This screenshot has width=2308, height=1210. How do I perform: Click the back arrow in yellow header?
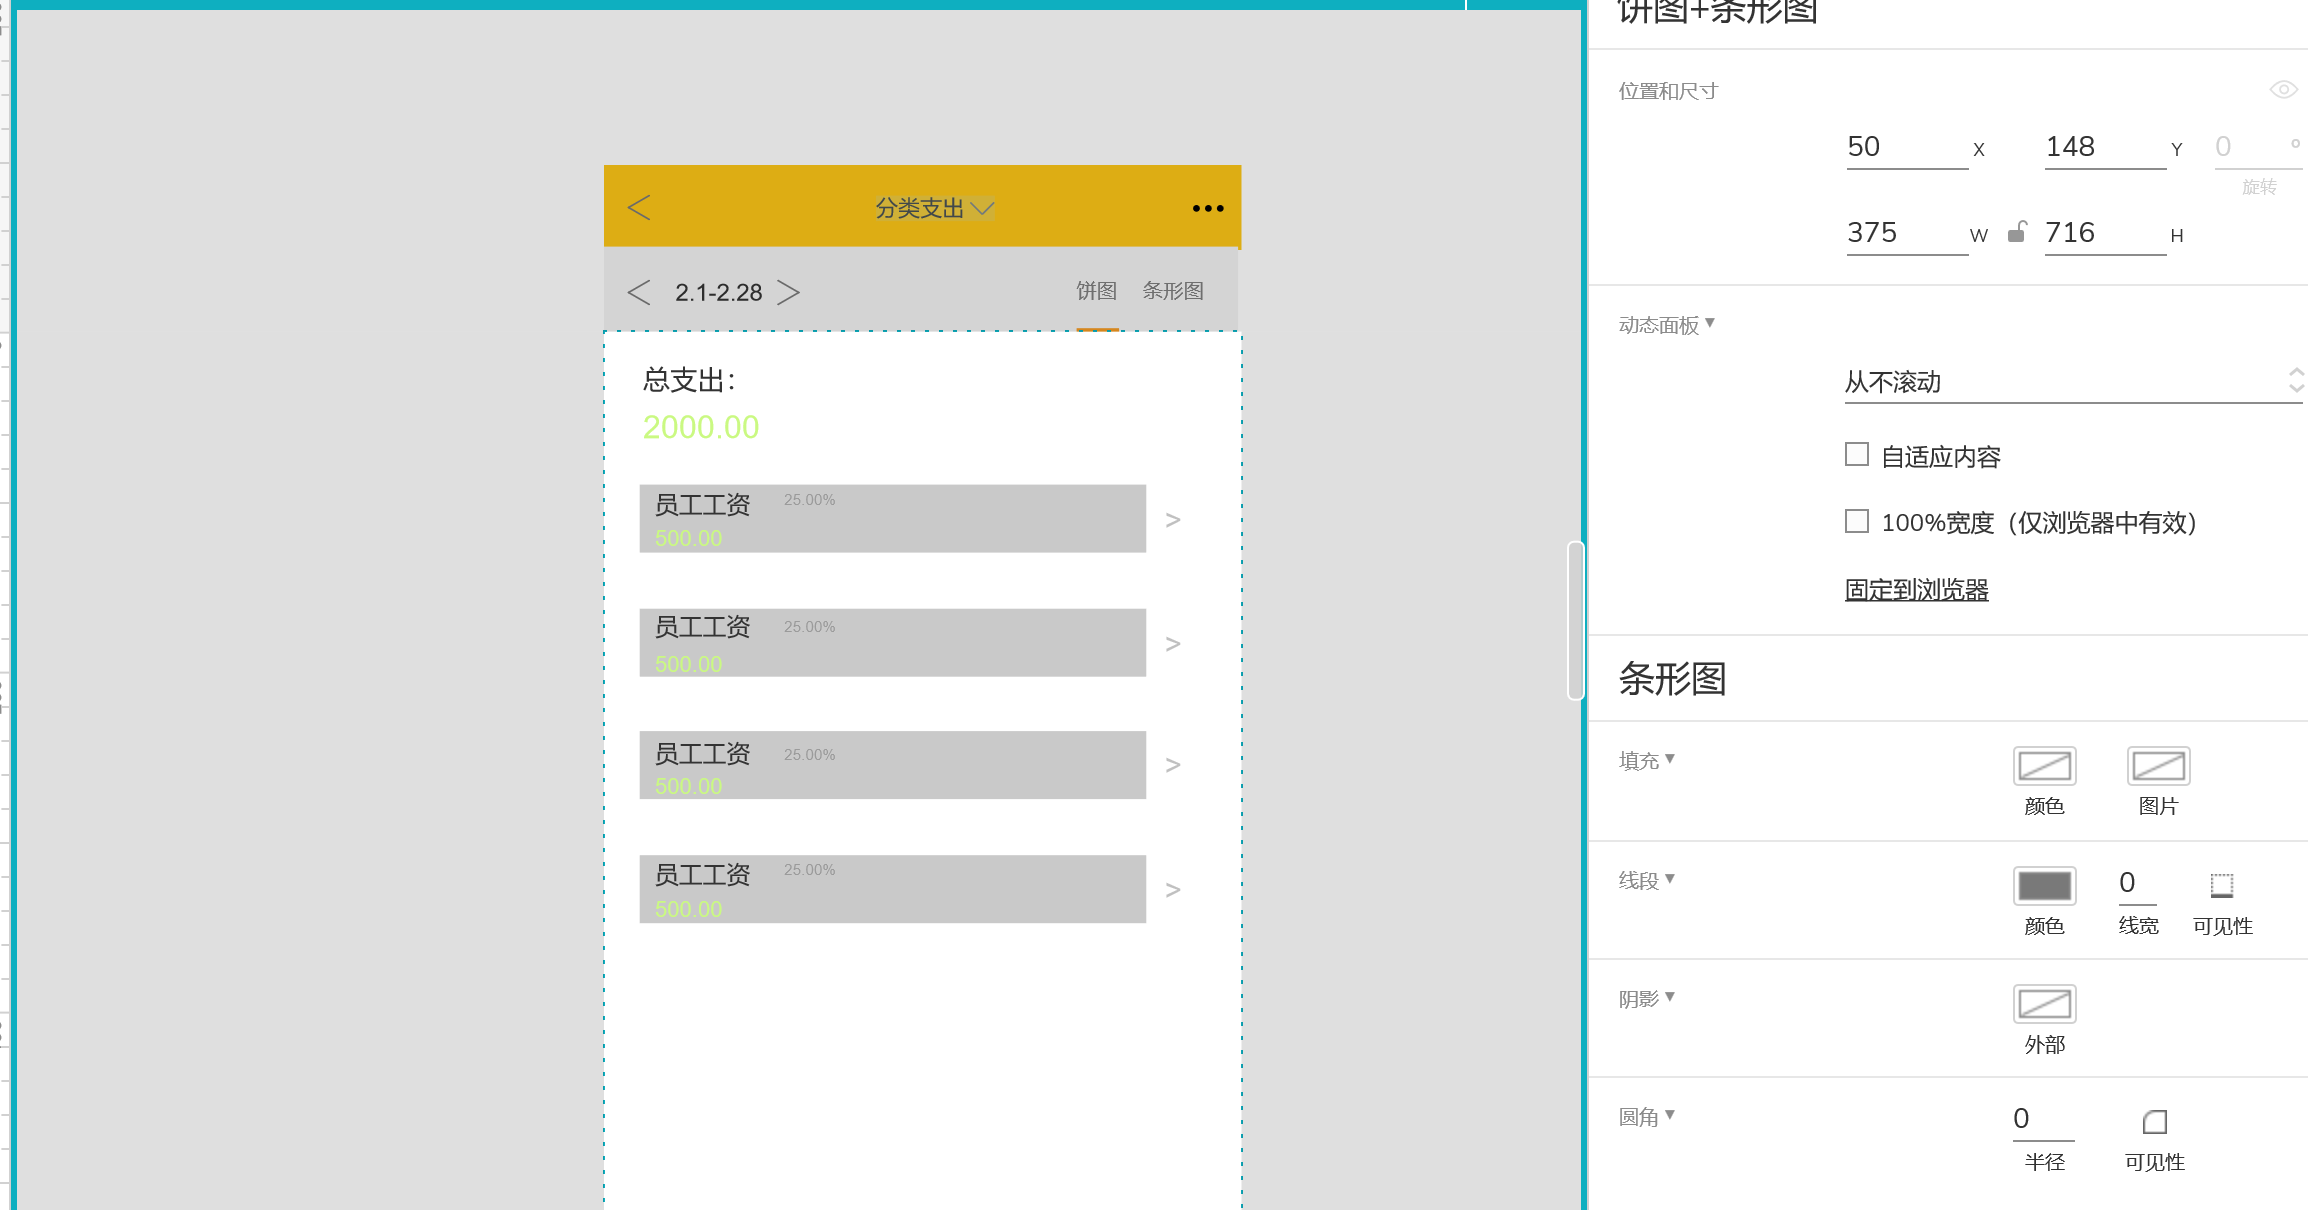coord(639,208)
